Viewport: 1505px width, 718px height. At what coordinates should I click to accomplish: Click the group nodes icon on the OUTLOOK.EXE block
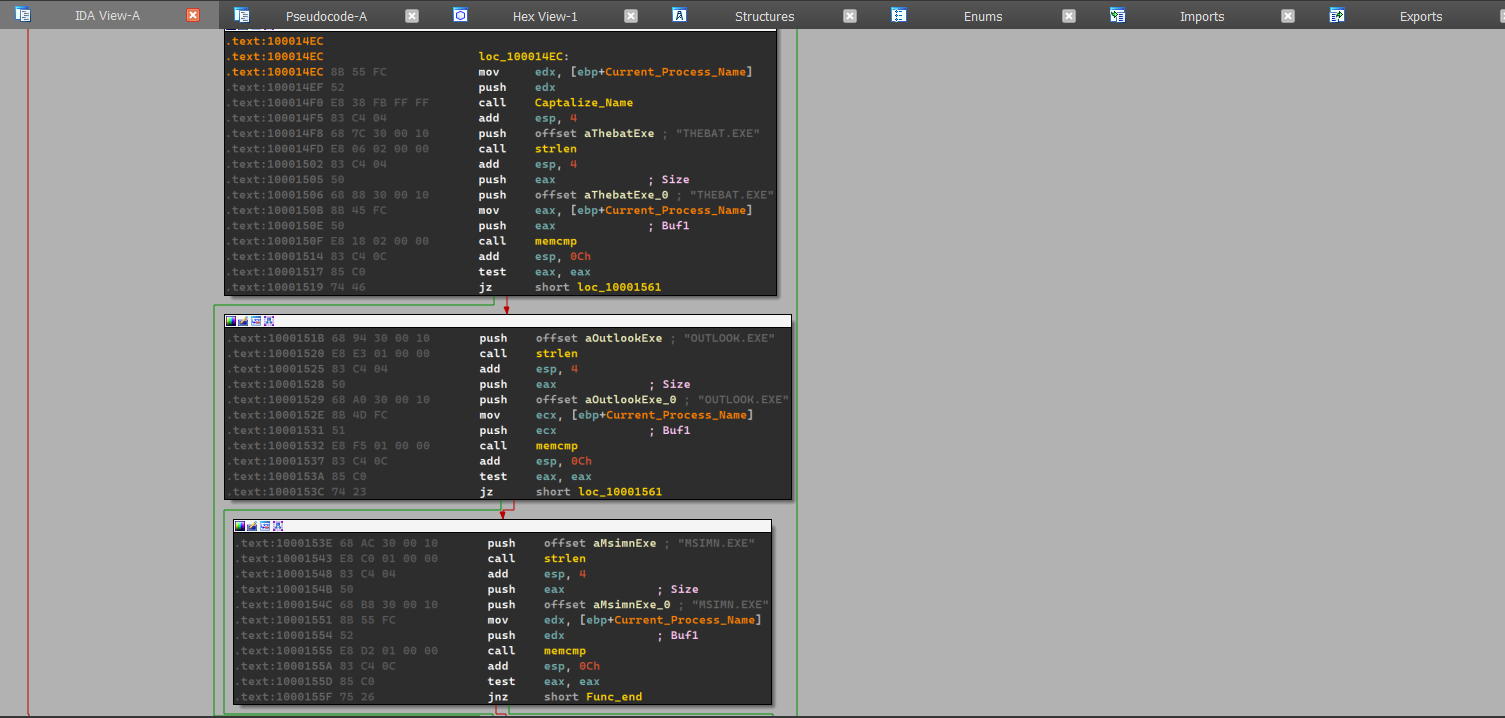pos(256,321)
